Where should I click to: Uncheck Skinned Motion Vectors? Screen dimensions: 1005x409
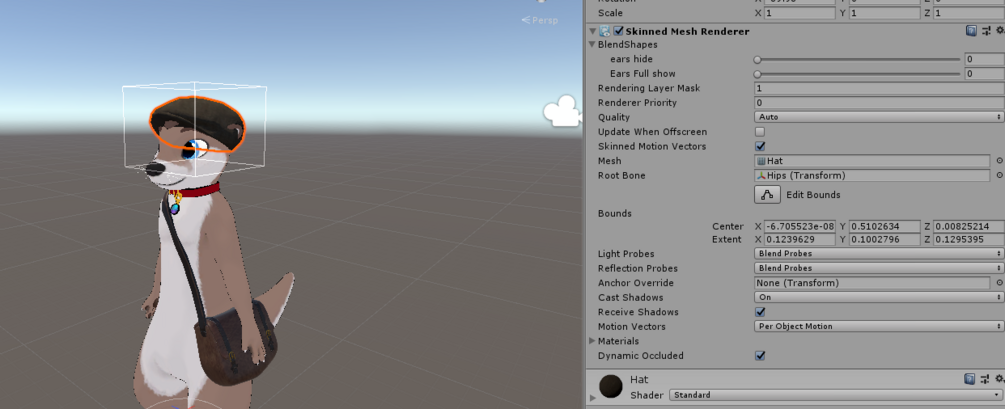pos(760,147)
